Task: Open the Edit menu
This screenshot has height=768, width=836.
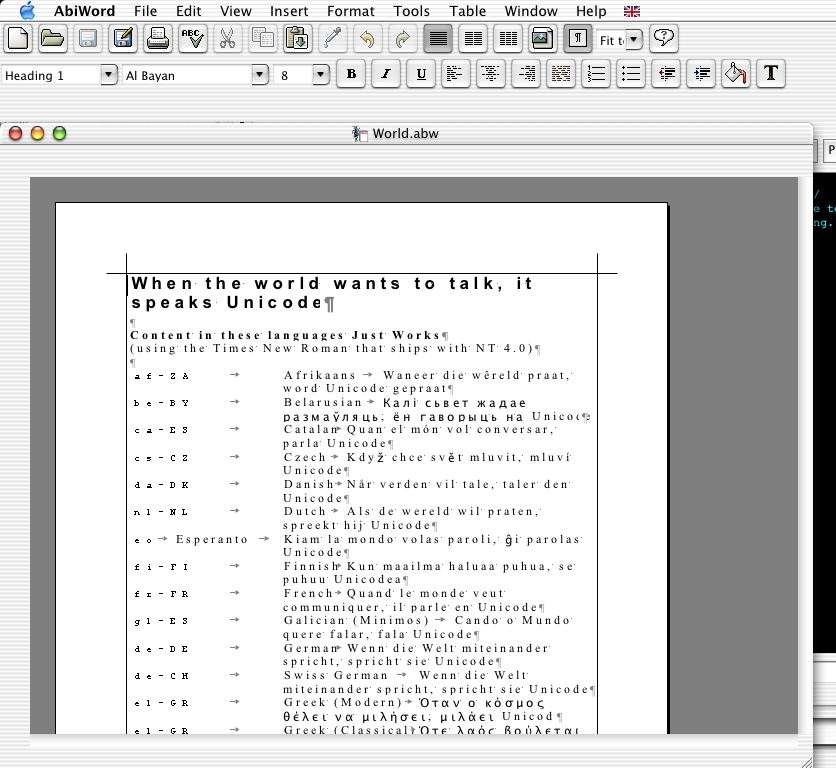Action: (189, 11)
